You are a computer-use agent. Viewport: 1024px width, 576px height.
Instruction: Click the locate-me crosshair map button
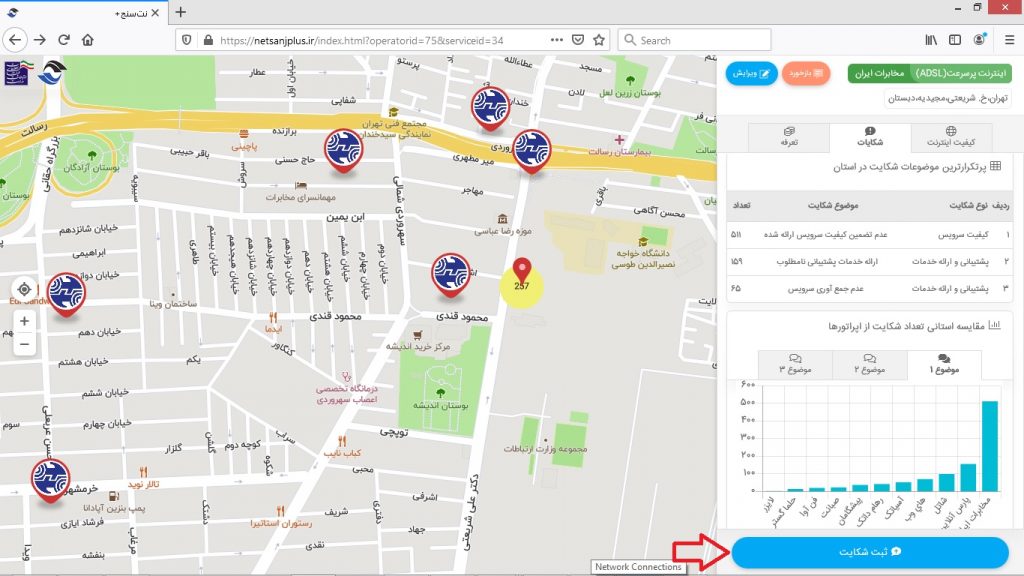[x=24, y=289]
